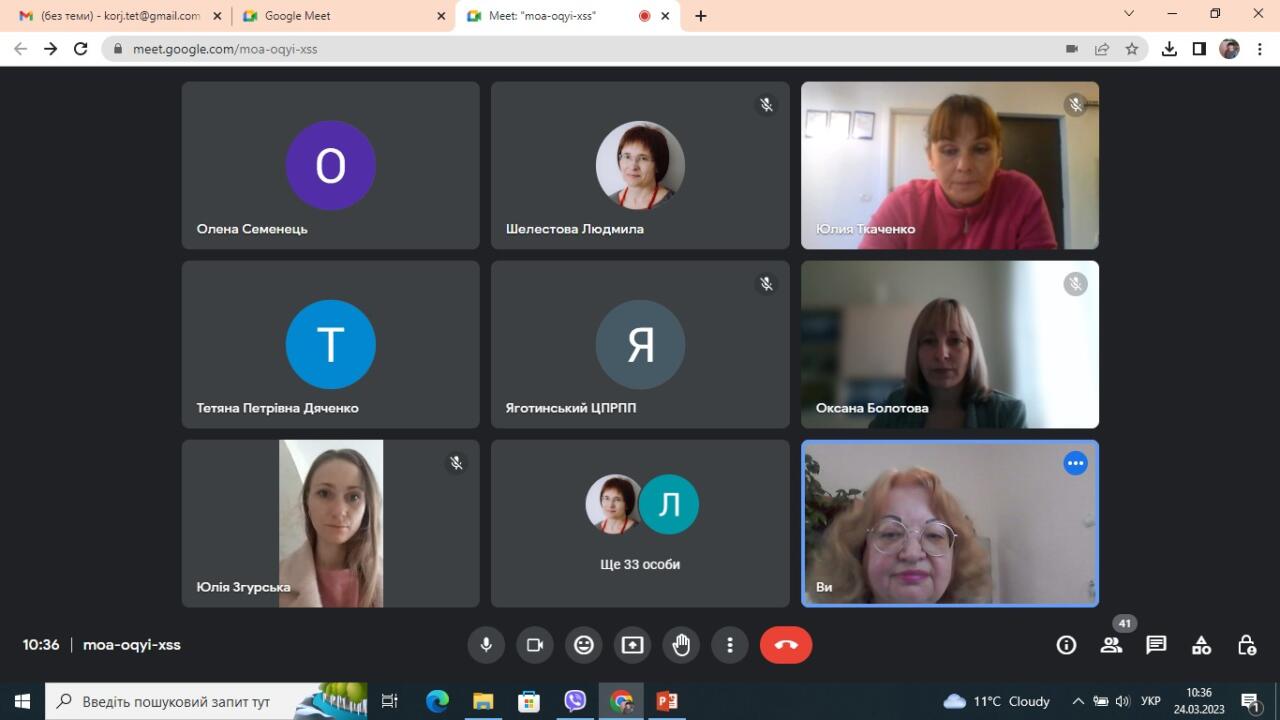Open PowerPoint from taskbar

click(667, 701)
